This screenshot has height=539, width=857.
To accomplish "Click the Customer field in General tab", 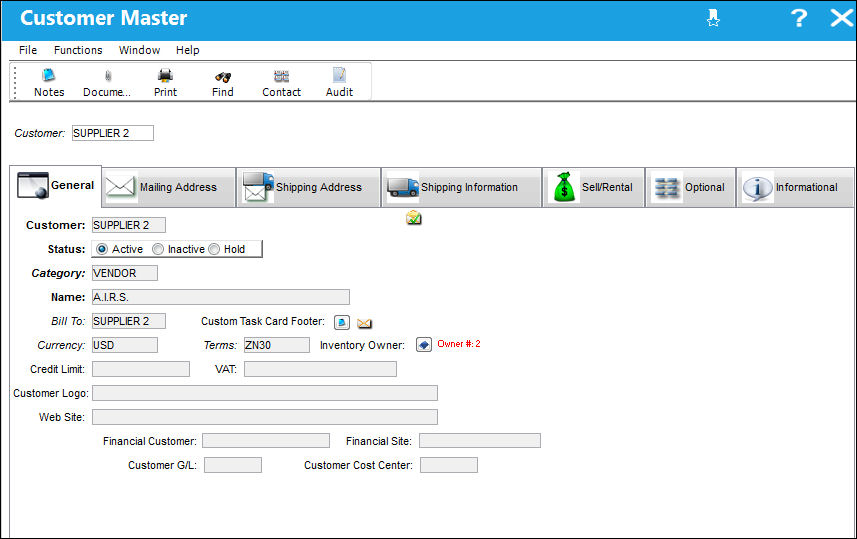I will tap(128, 225).
